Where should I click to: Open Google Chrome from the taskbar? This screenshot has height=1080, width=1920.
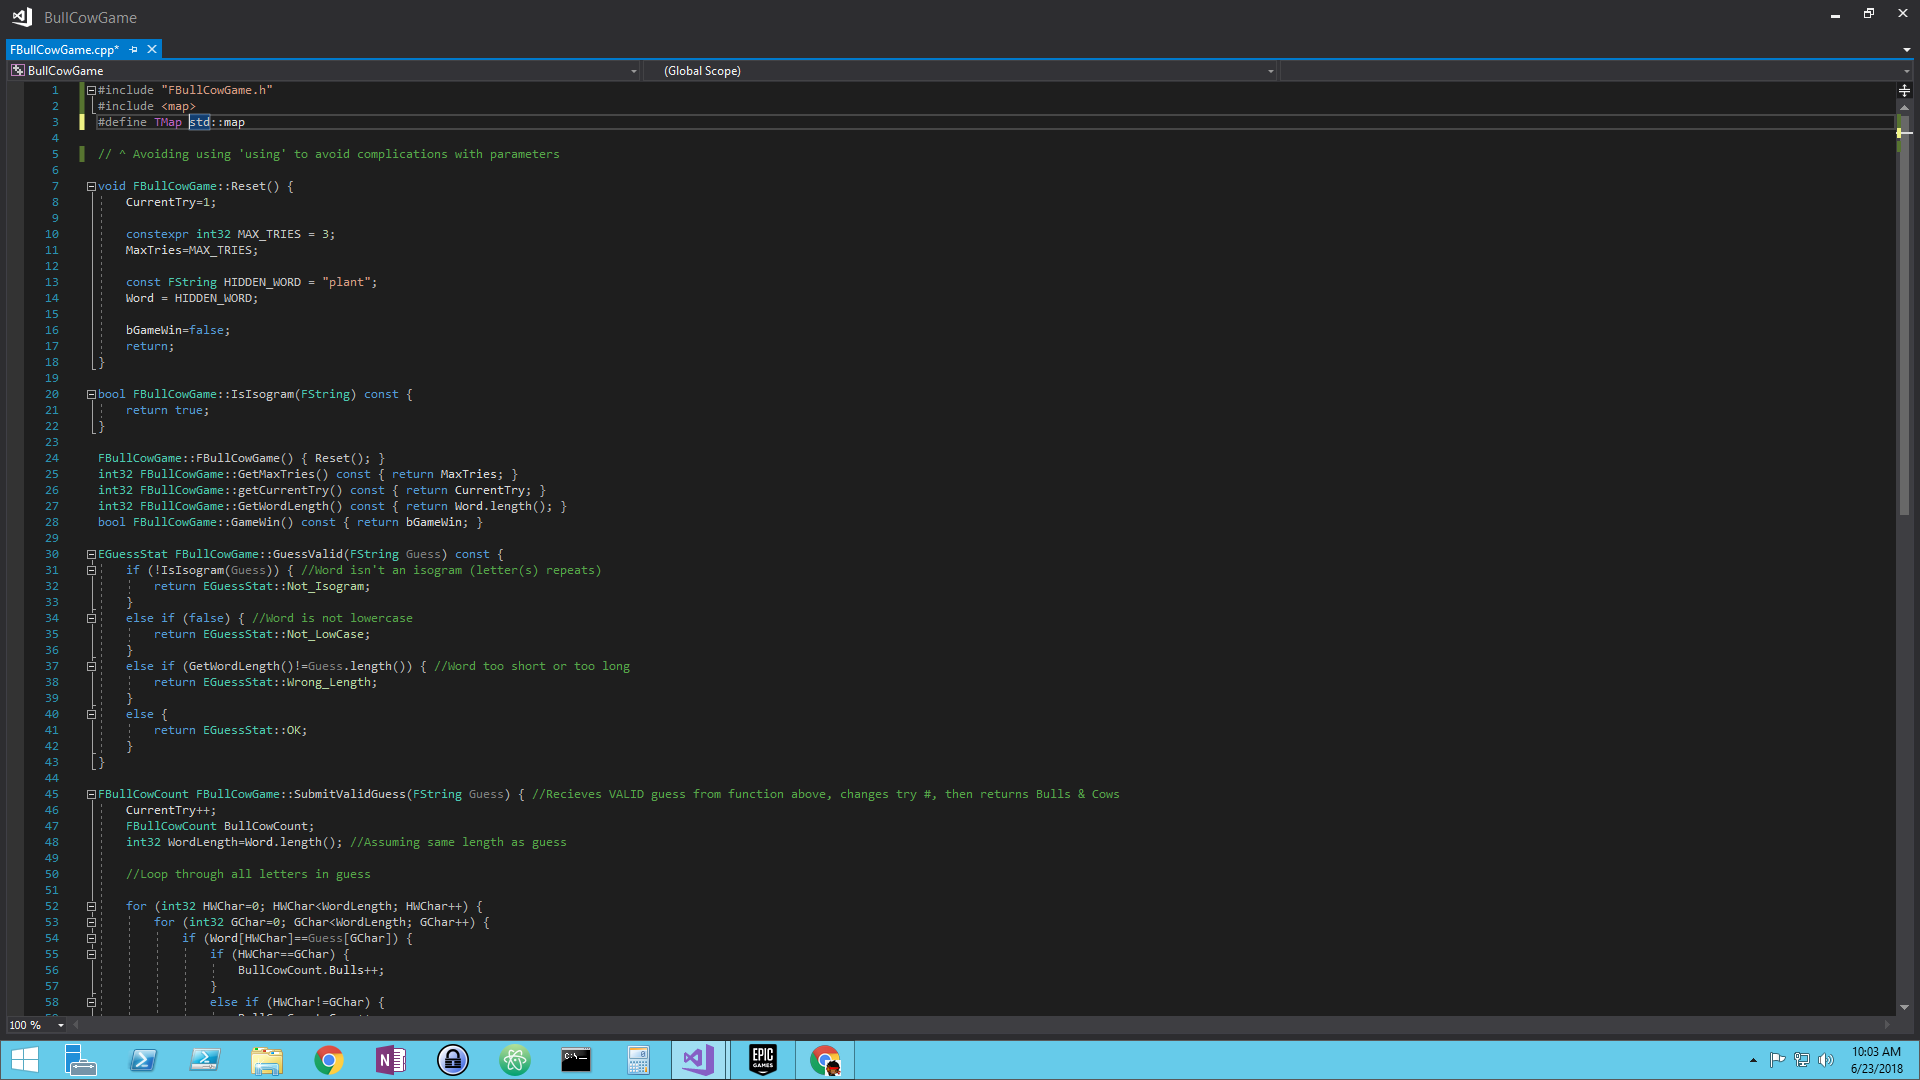coord(329,1060)
